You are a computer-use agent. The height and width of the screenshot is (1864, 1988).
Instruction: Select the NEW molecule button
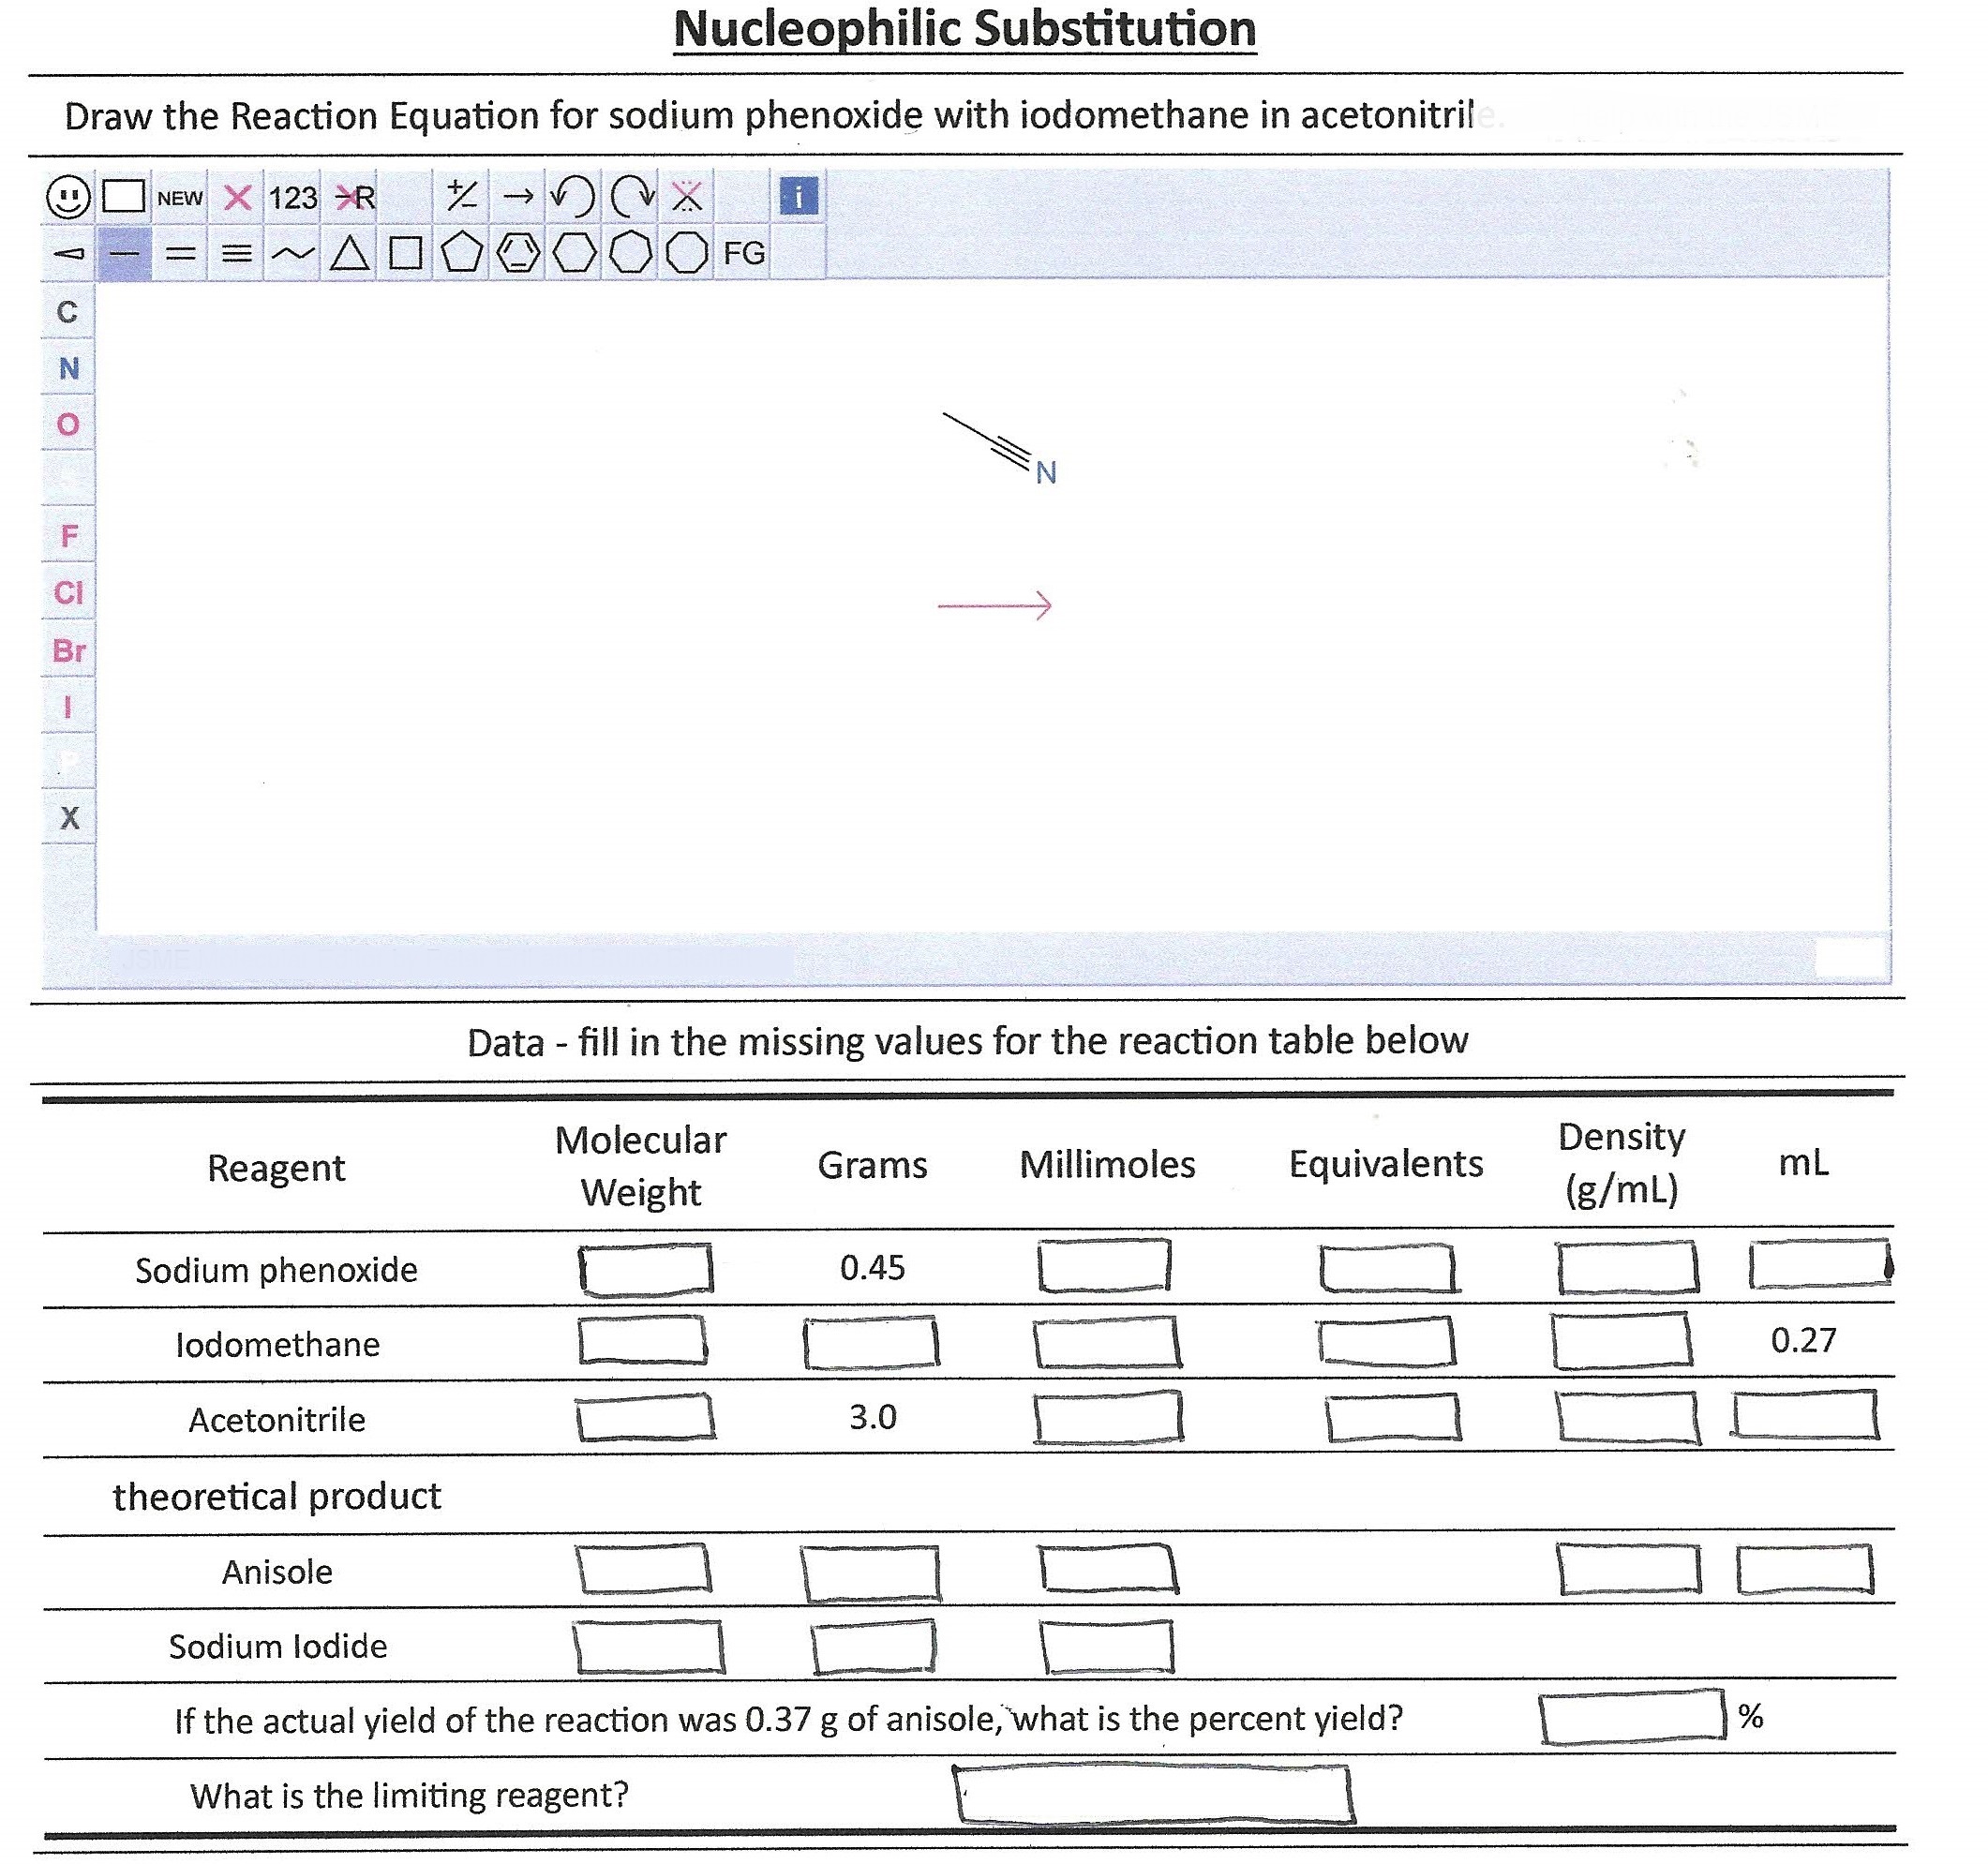tap(180, 198)
